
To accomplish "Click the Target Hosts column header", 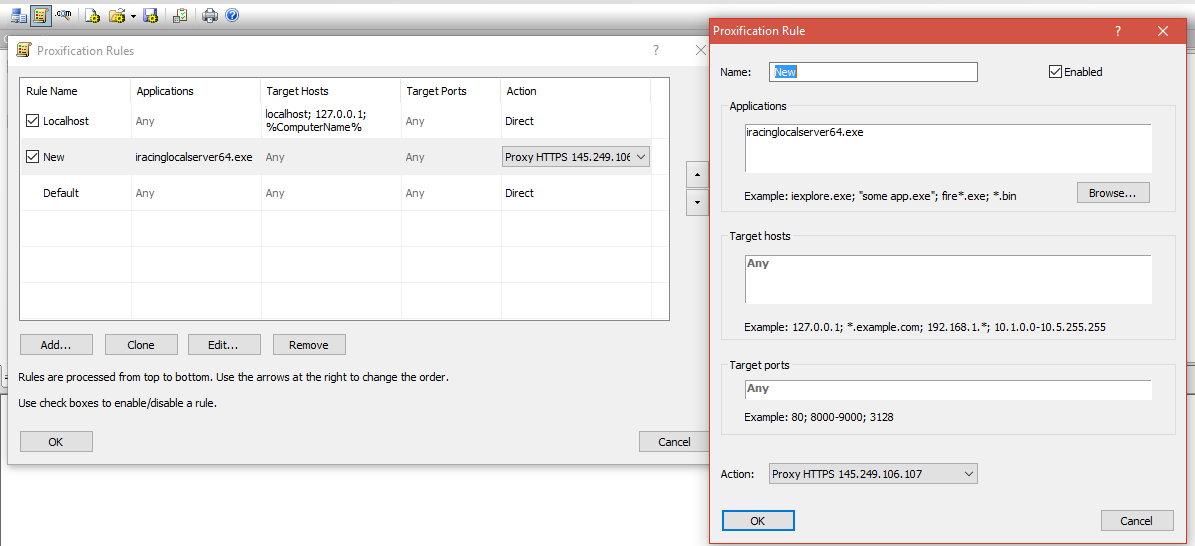I will pos(297,91).
